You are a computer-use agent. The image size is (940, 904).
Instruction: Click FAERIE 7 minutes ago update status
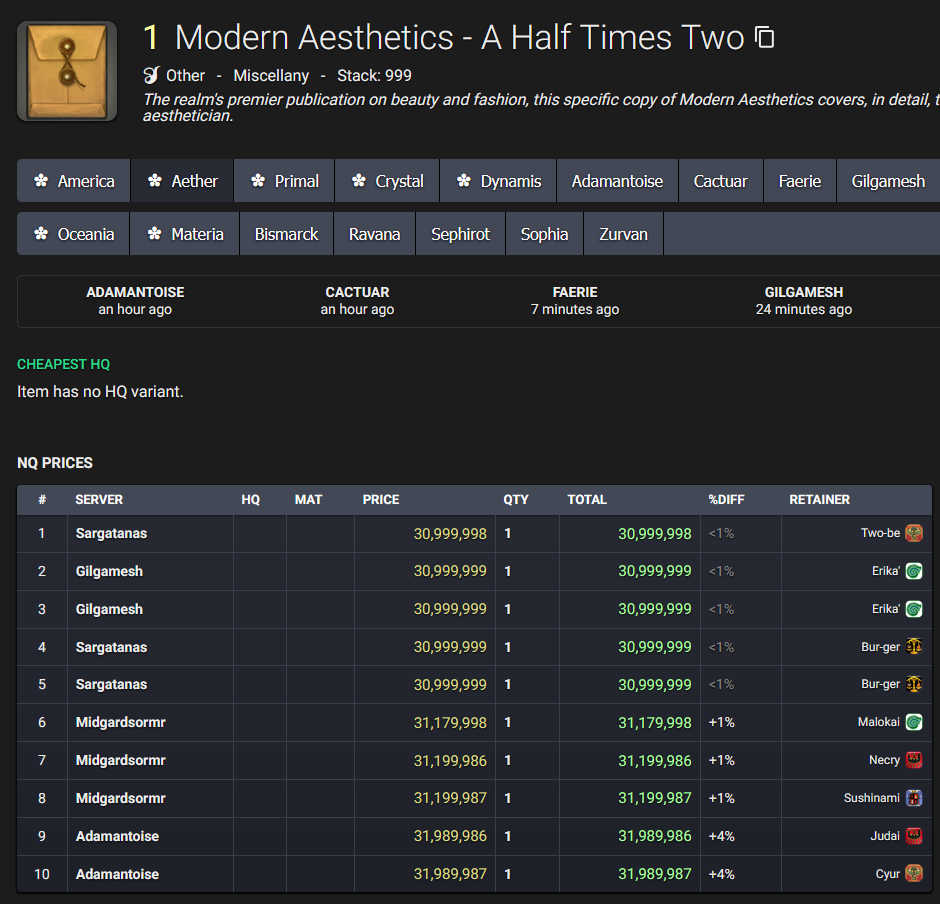tap(575, 301)
